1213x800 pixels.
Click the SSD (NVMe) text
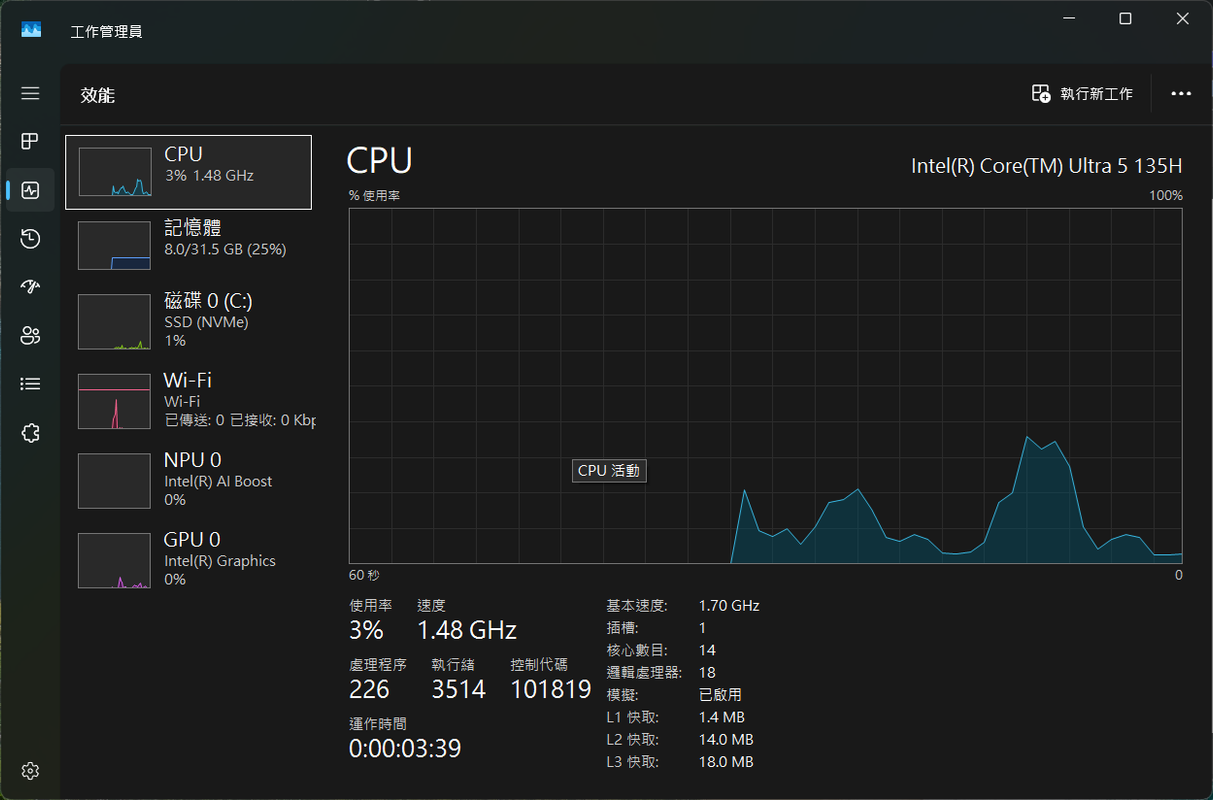(206, 322)
